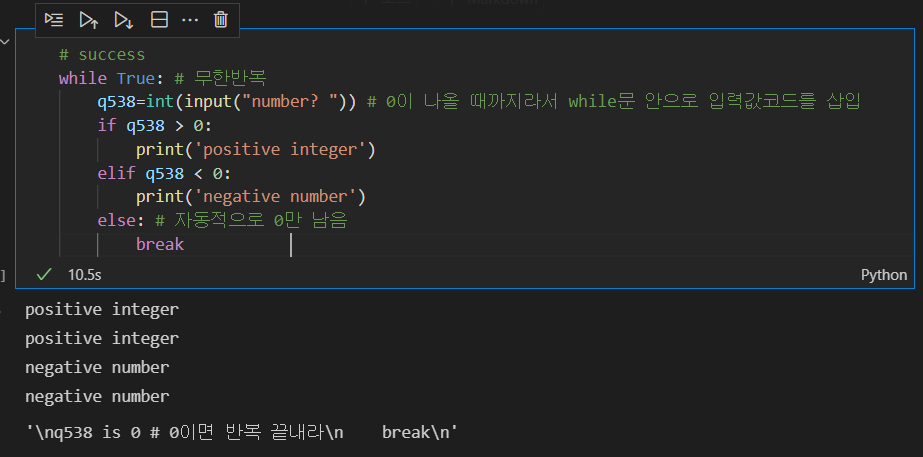
Task: Click the '\nq538 is 0' output string
Action: (241, 433)
